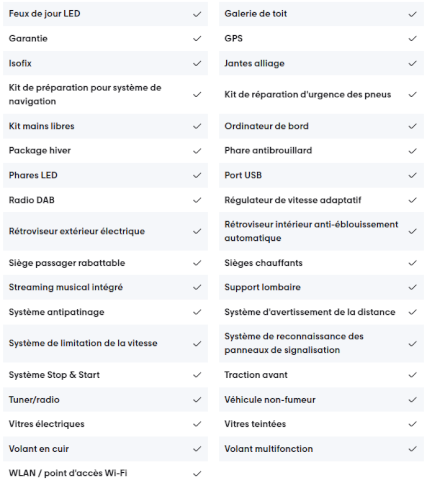
Task: Click the checkmark next to Port USB
Action: tap(413, 175)
